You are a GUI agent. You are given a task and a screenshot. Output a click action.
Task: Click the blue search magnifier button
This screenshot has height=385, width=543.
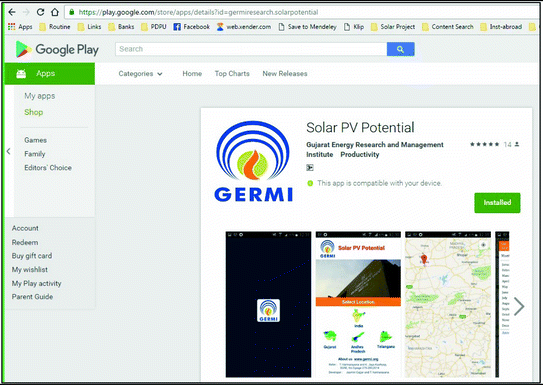[x=400, y=49]
